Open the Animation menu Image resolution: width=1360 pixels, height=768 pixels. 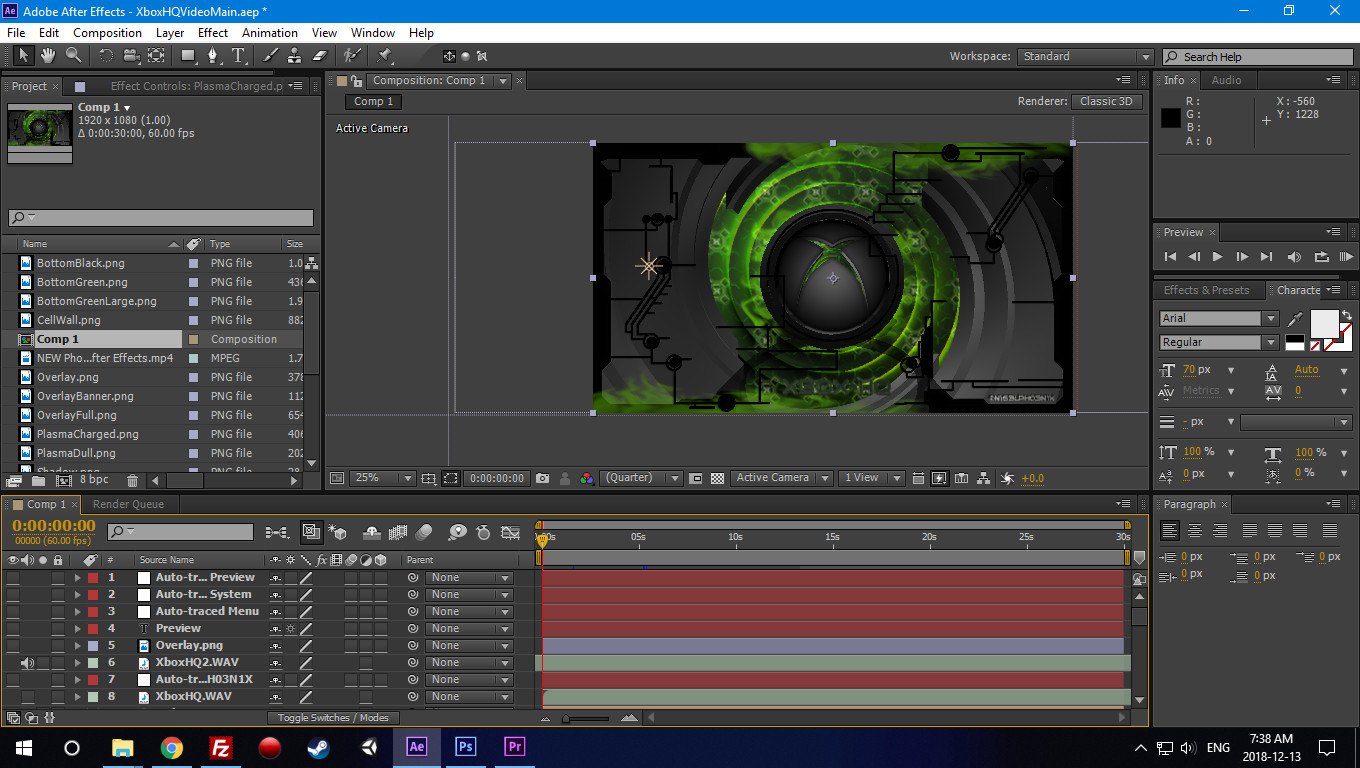pyautogui.click(x=270, y=33)
